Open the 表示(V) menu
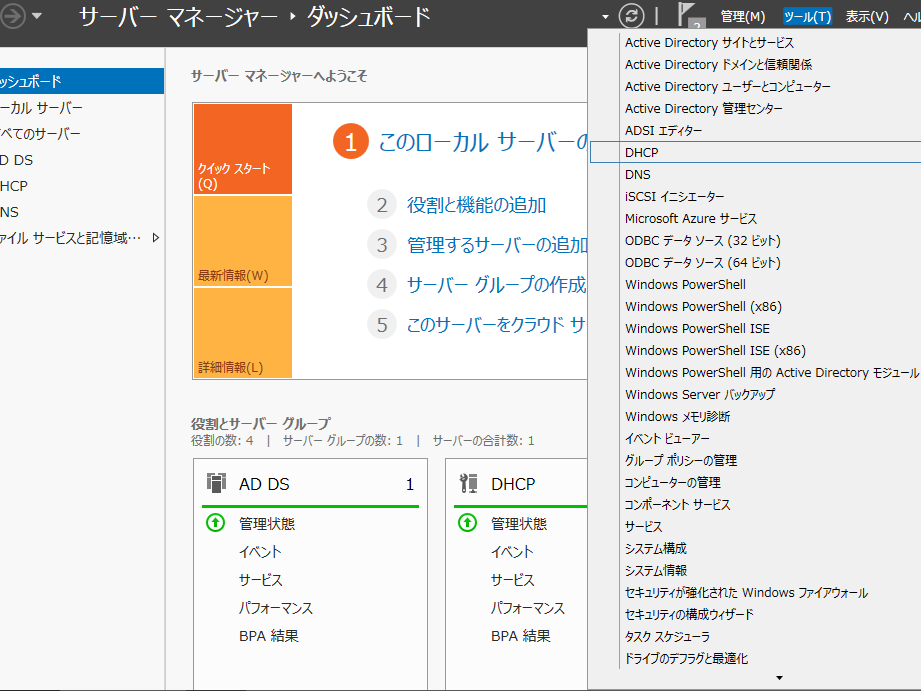 coord(867,16)
